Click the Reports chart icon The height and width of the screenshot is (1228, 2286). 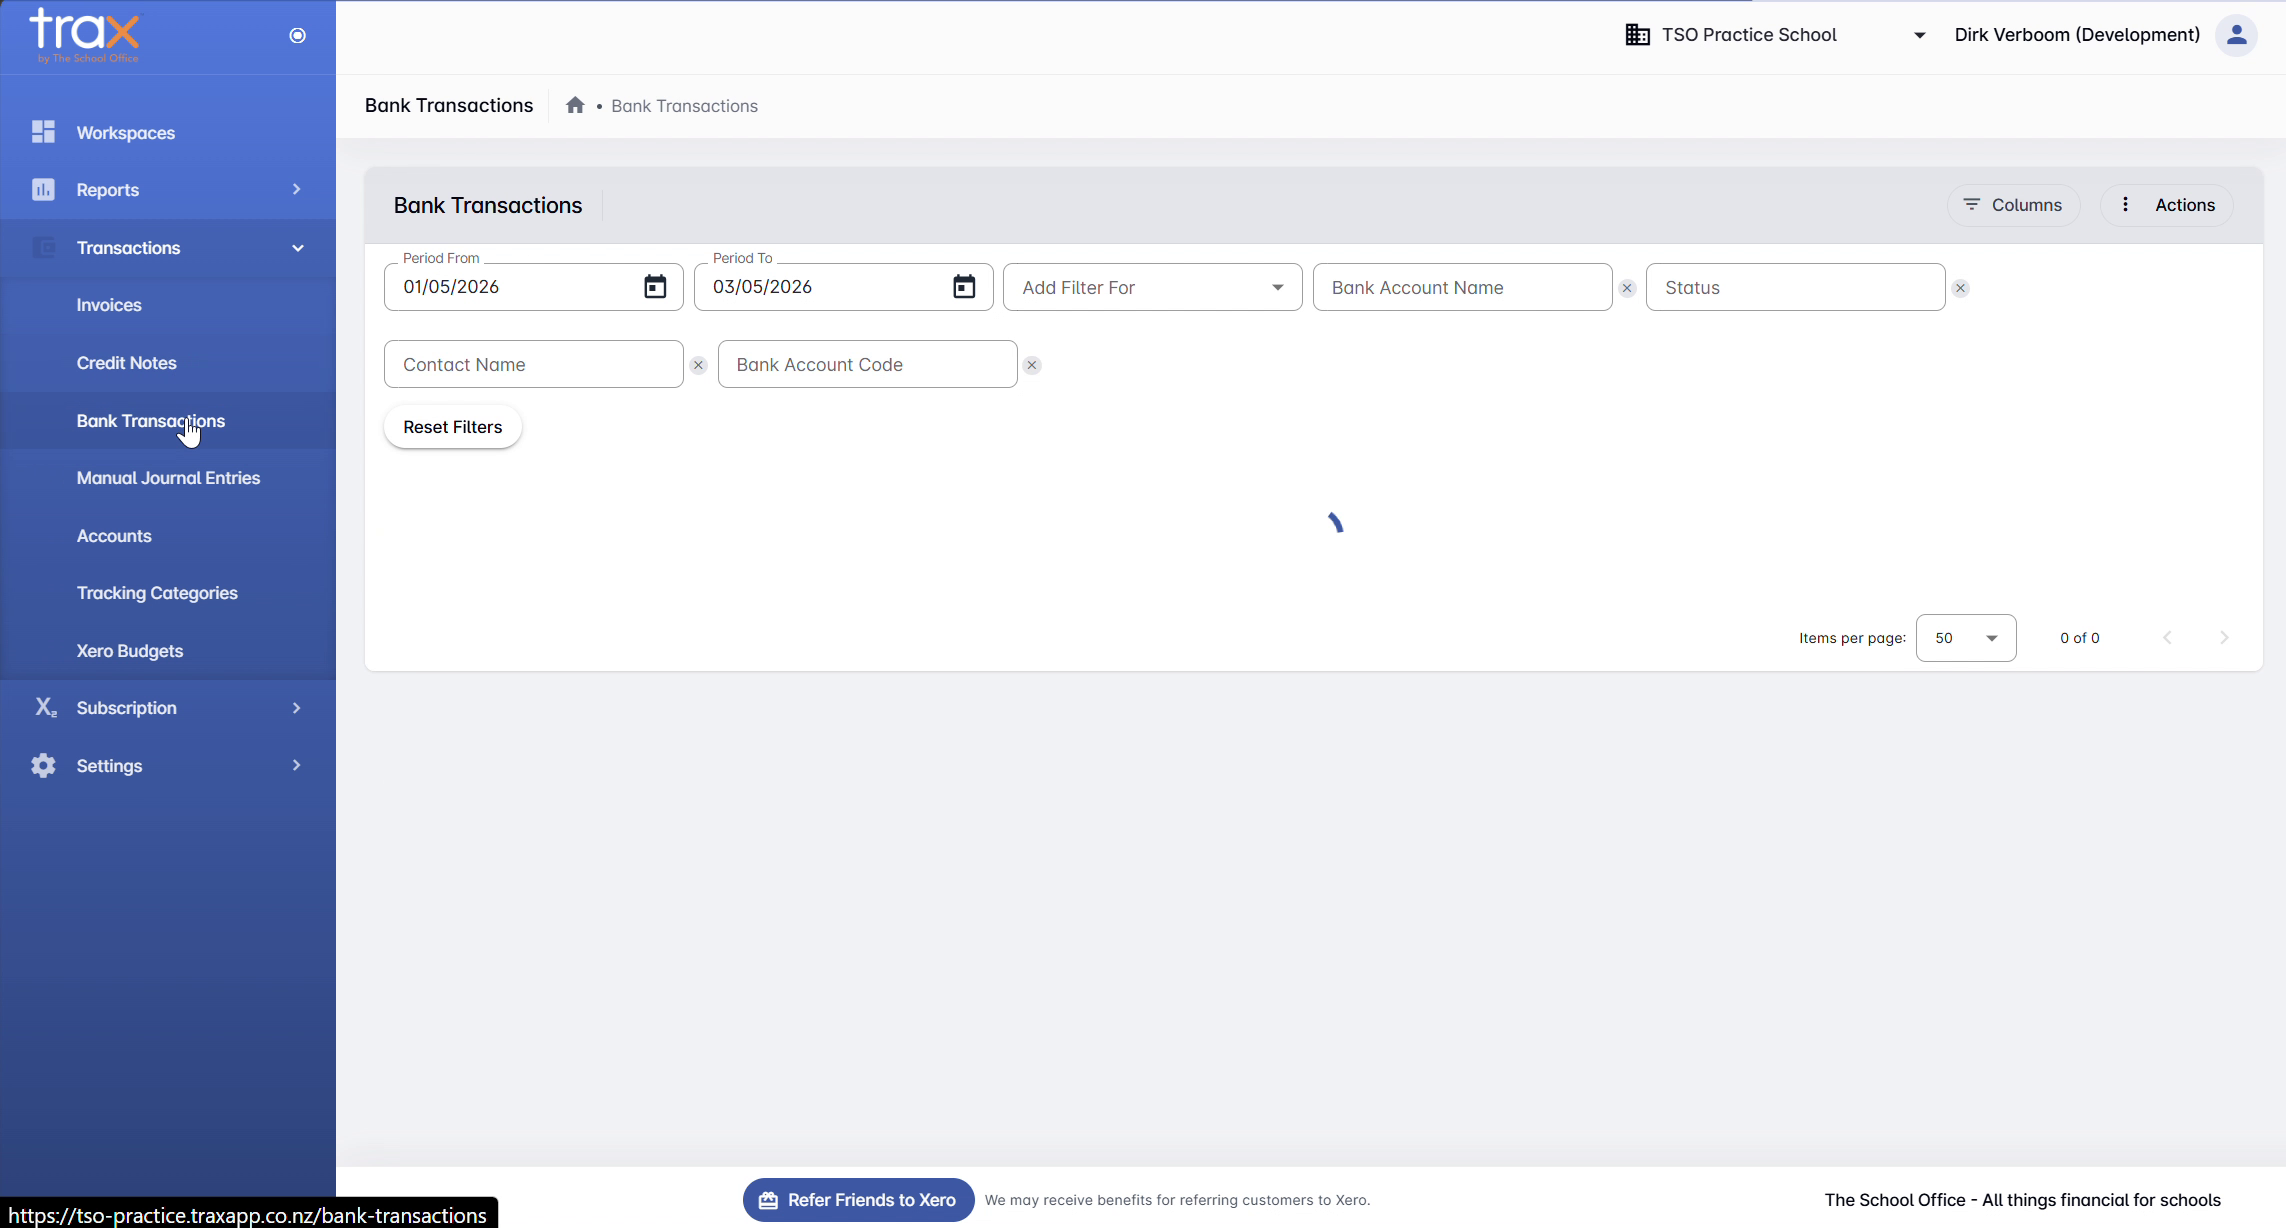pyautogui.click(x=43, y=190)
